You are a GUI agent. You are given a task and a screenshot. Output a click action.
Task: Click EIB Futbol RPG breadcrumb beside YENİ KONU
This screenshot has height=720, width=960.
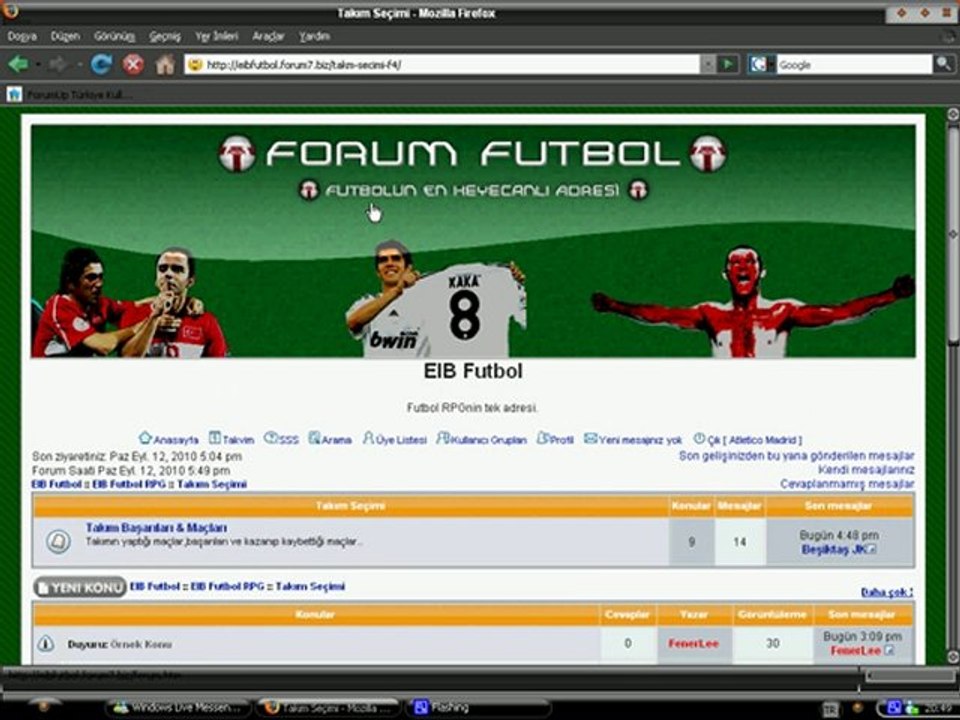[227, 586]
